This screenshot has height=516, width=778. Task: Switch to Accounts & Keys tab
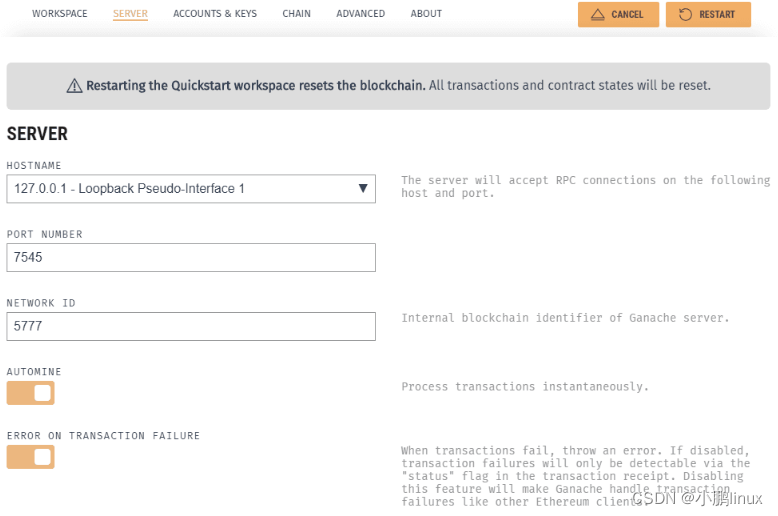215,14
